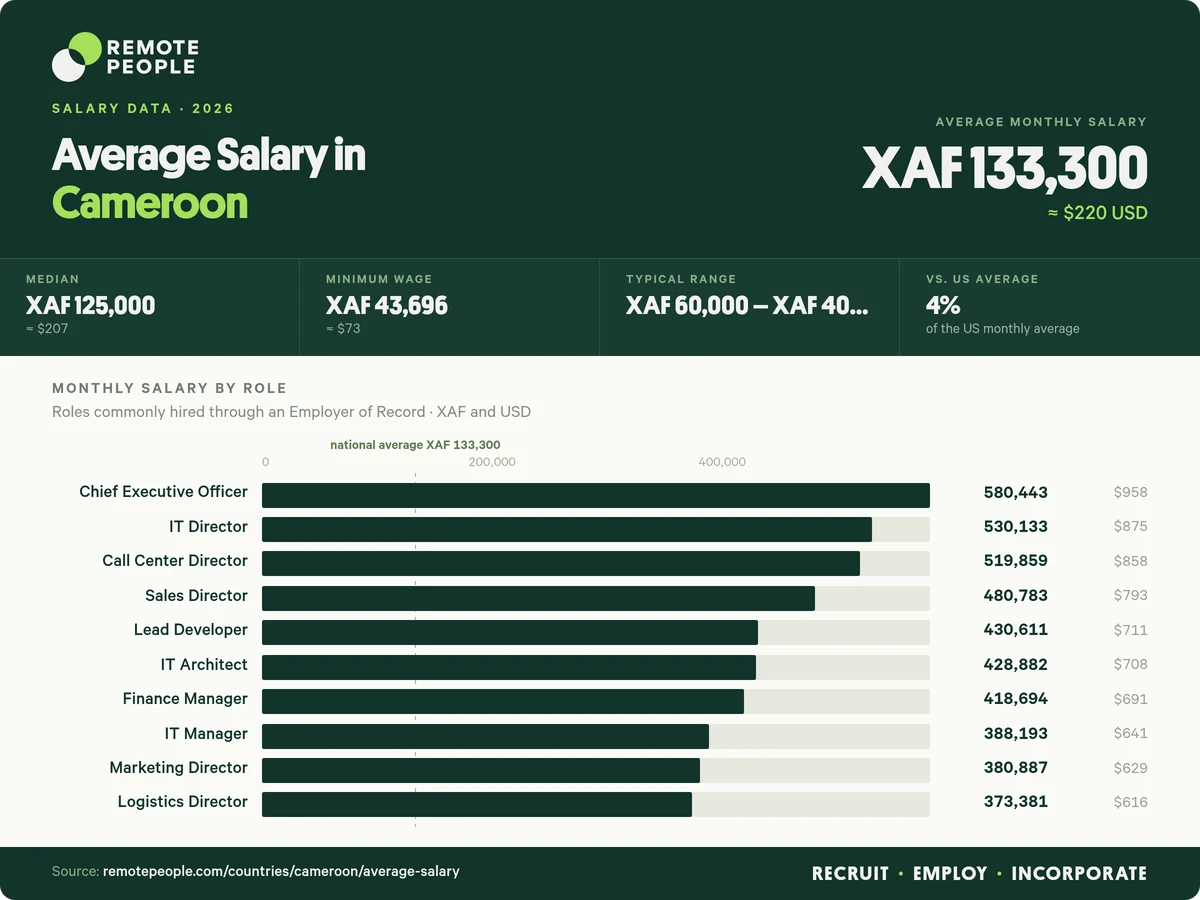Click the RECRUIT footer word
Screen dimensions: 1200x900
click(850, 873)
